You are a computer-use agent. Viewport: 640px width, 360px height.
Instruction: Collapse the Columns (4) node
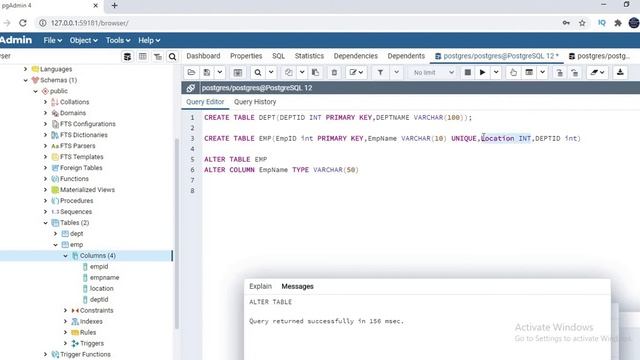(65, 256)
